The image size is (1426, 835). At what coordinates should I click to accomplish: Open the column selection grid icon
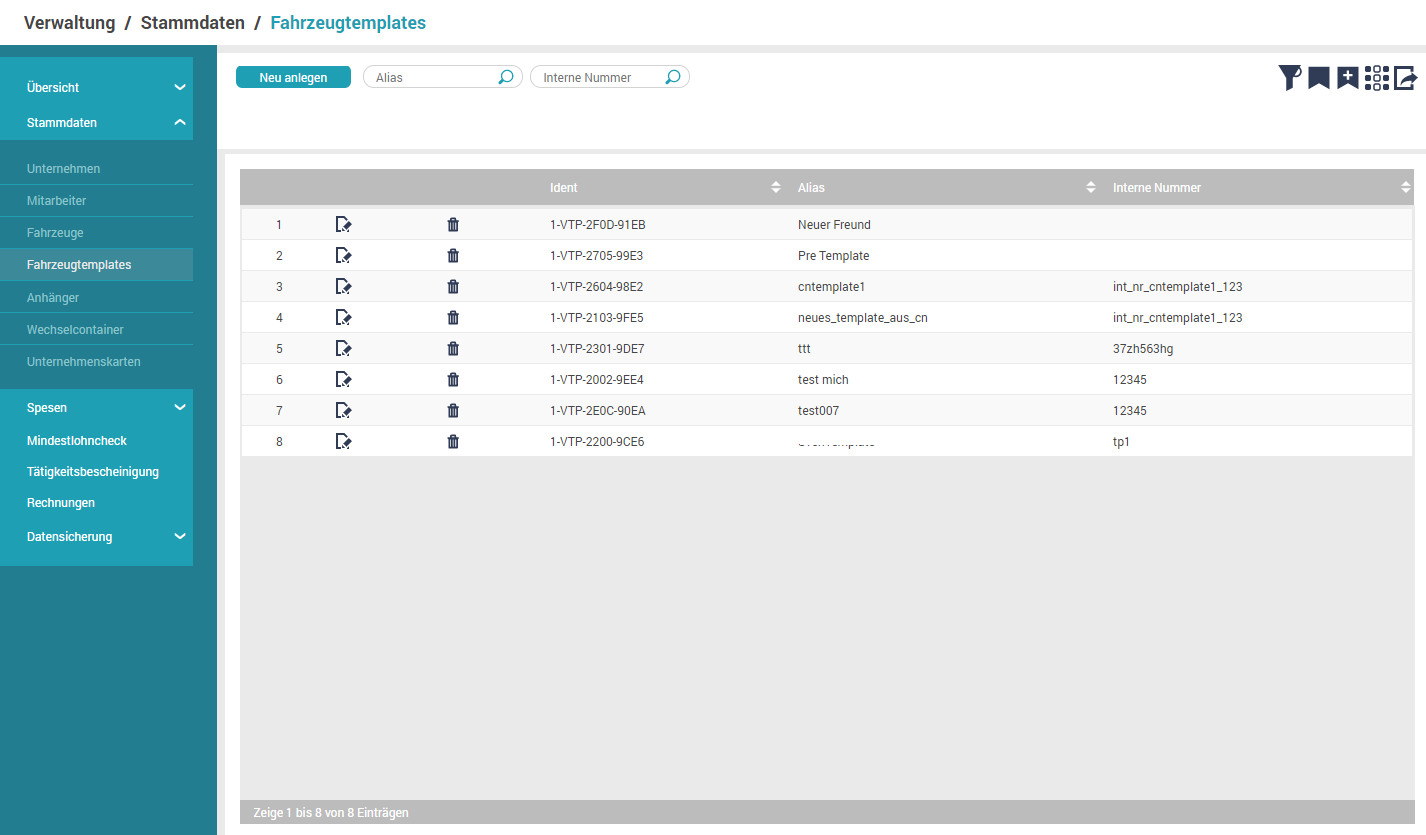point(1377,78)
